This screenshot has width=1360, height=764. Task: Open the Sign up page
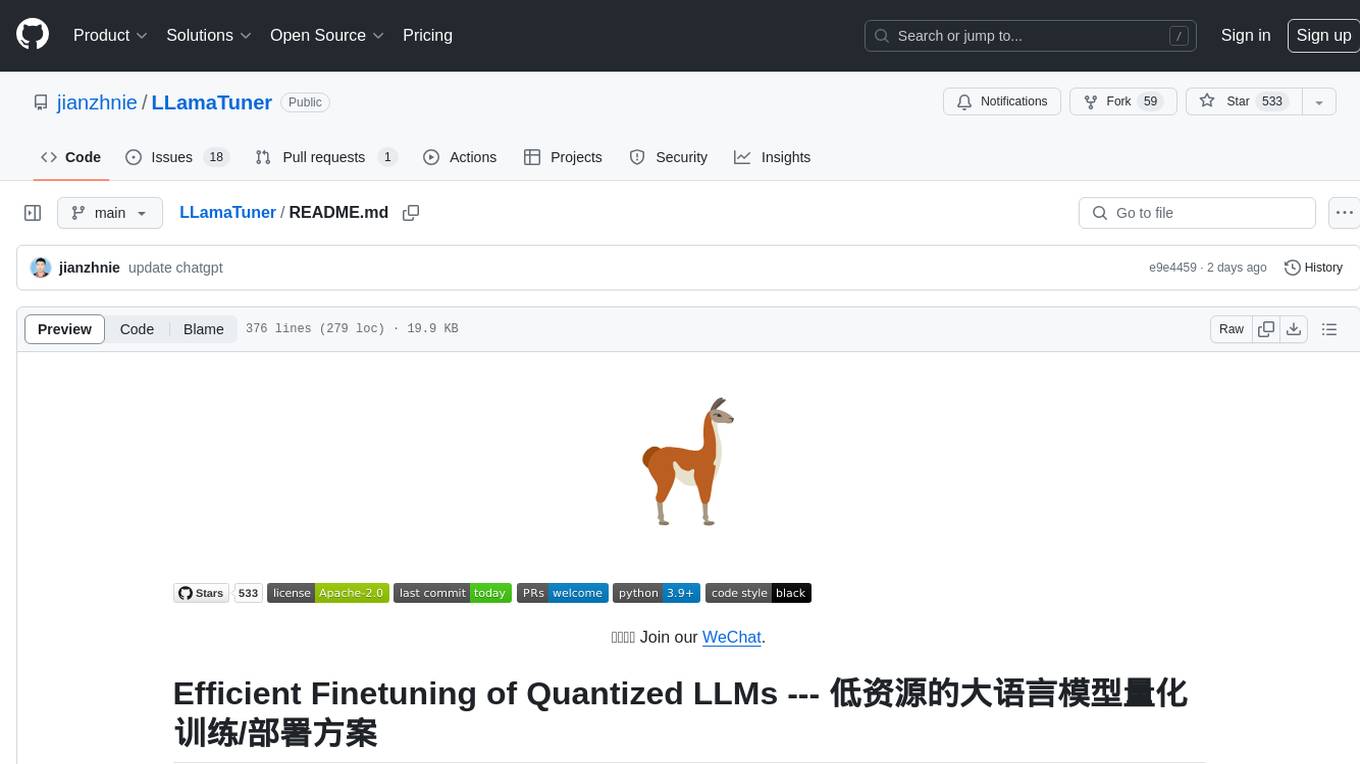(x=1323, y=35)
